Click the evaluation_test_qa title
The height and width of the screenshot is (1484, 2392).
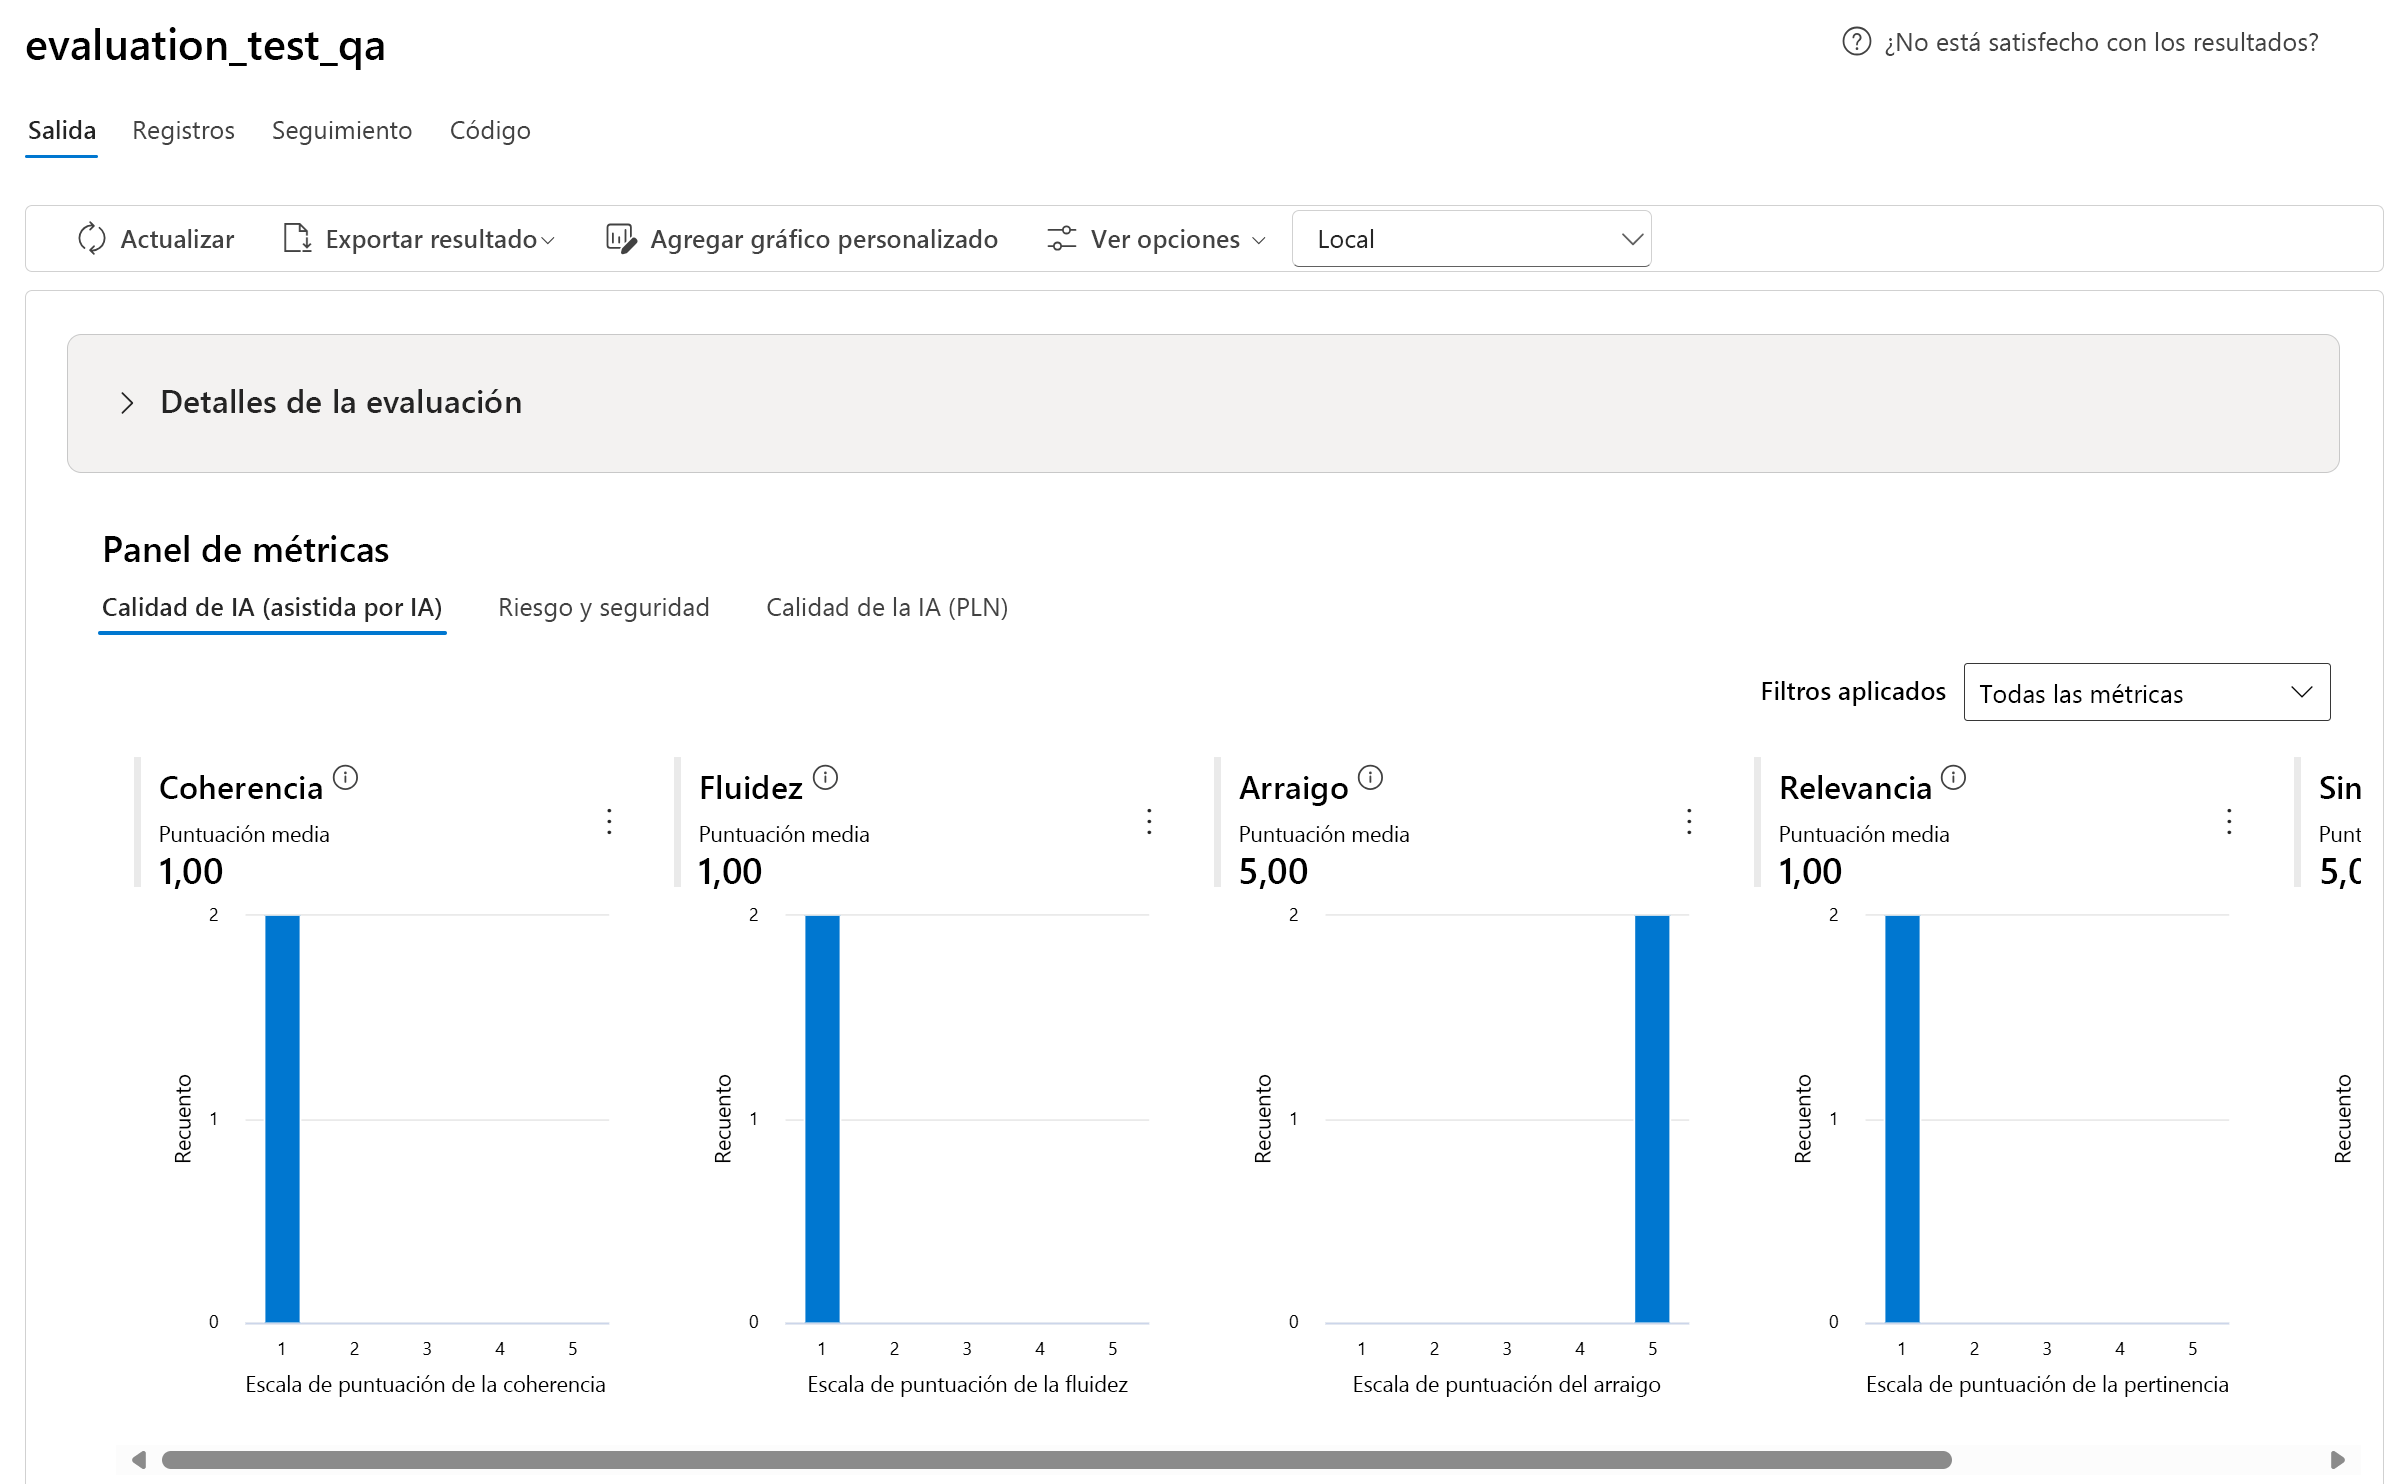click(205, 46)
